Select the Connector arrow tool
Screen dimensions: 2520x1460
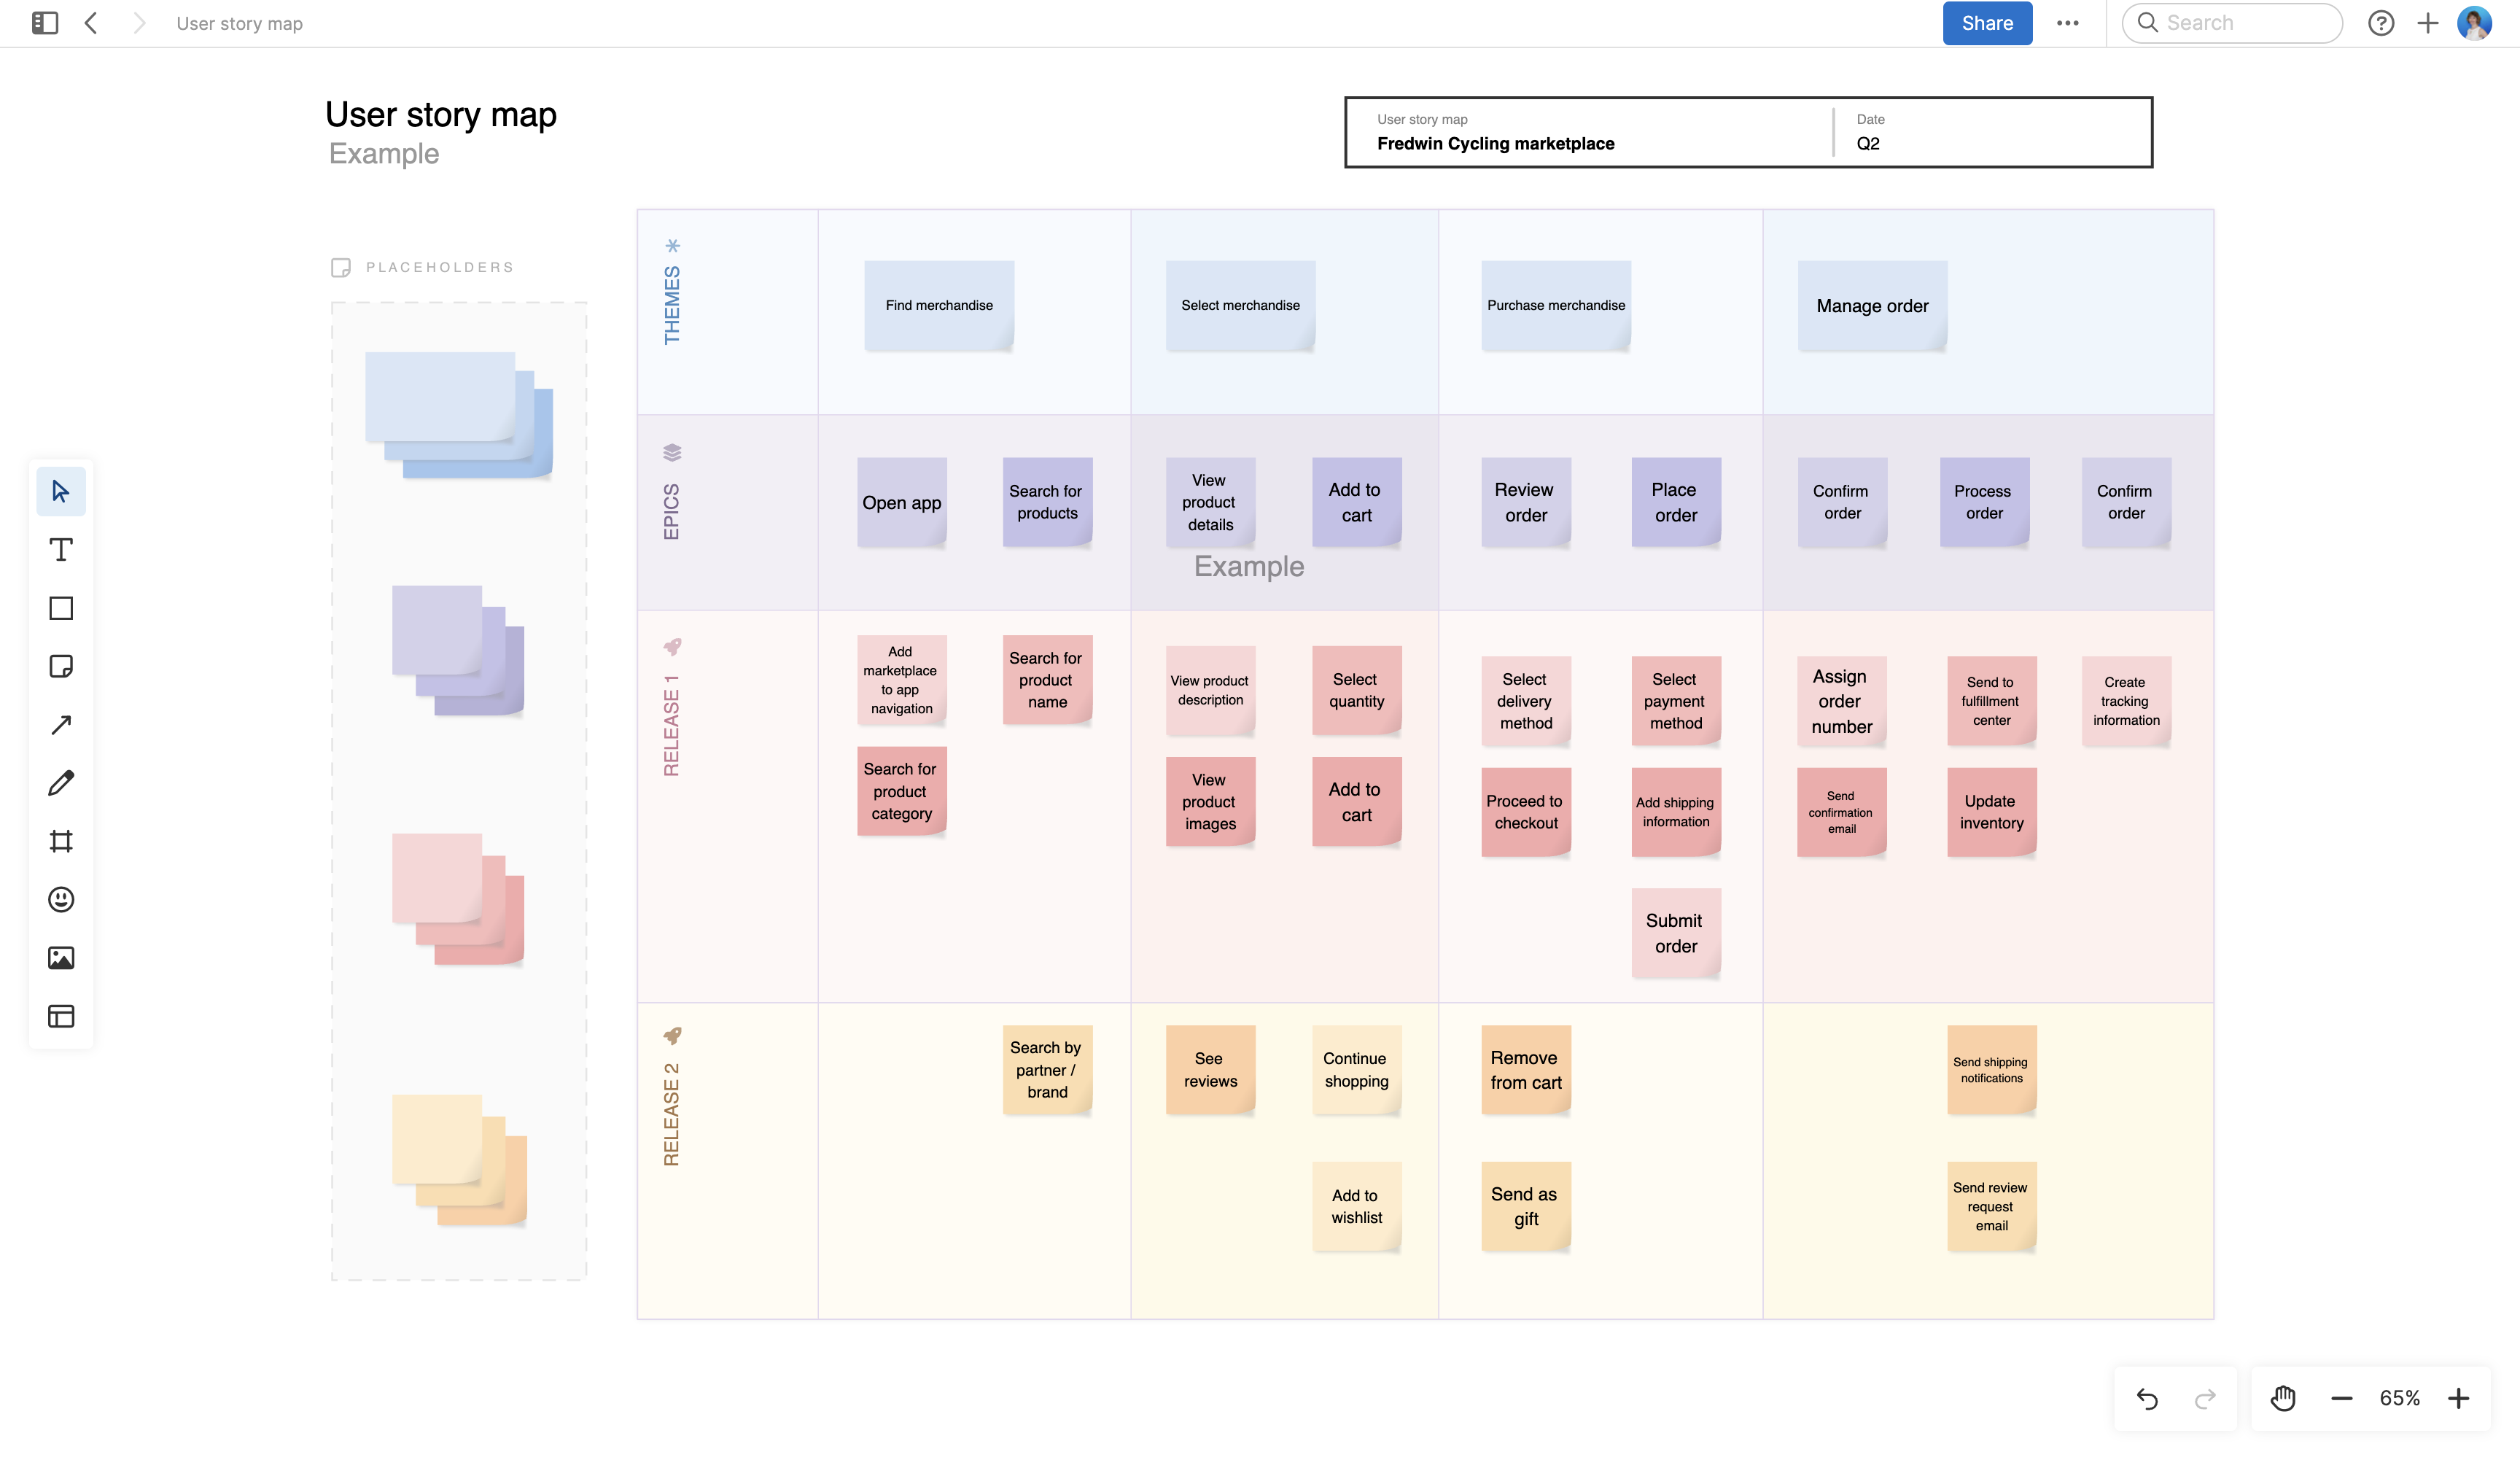pyautogui.click(x=61, y=724)
